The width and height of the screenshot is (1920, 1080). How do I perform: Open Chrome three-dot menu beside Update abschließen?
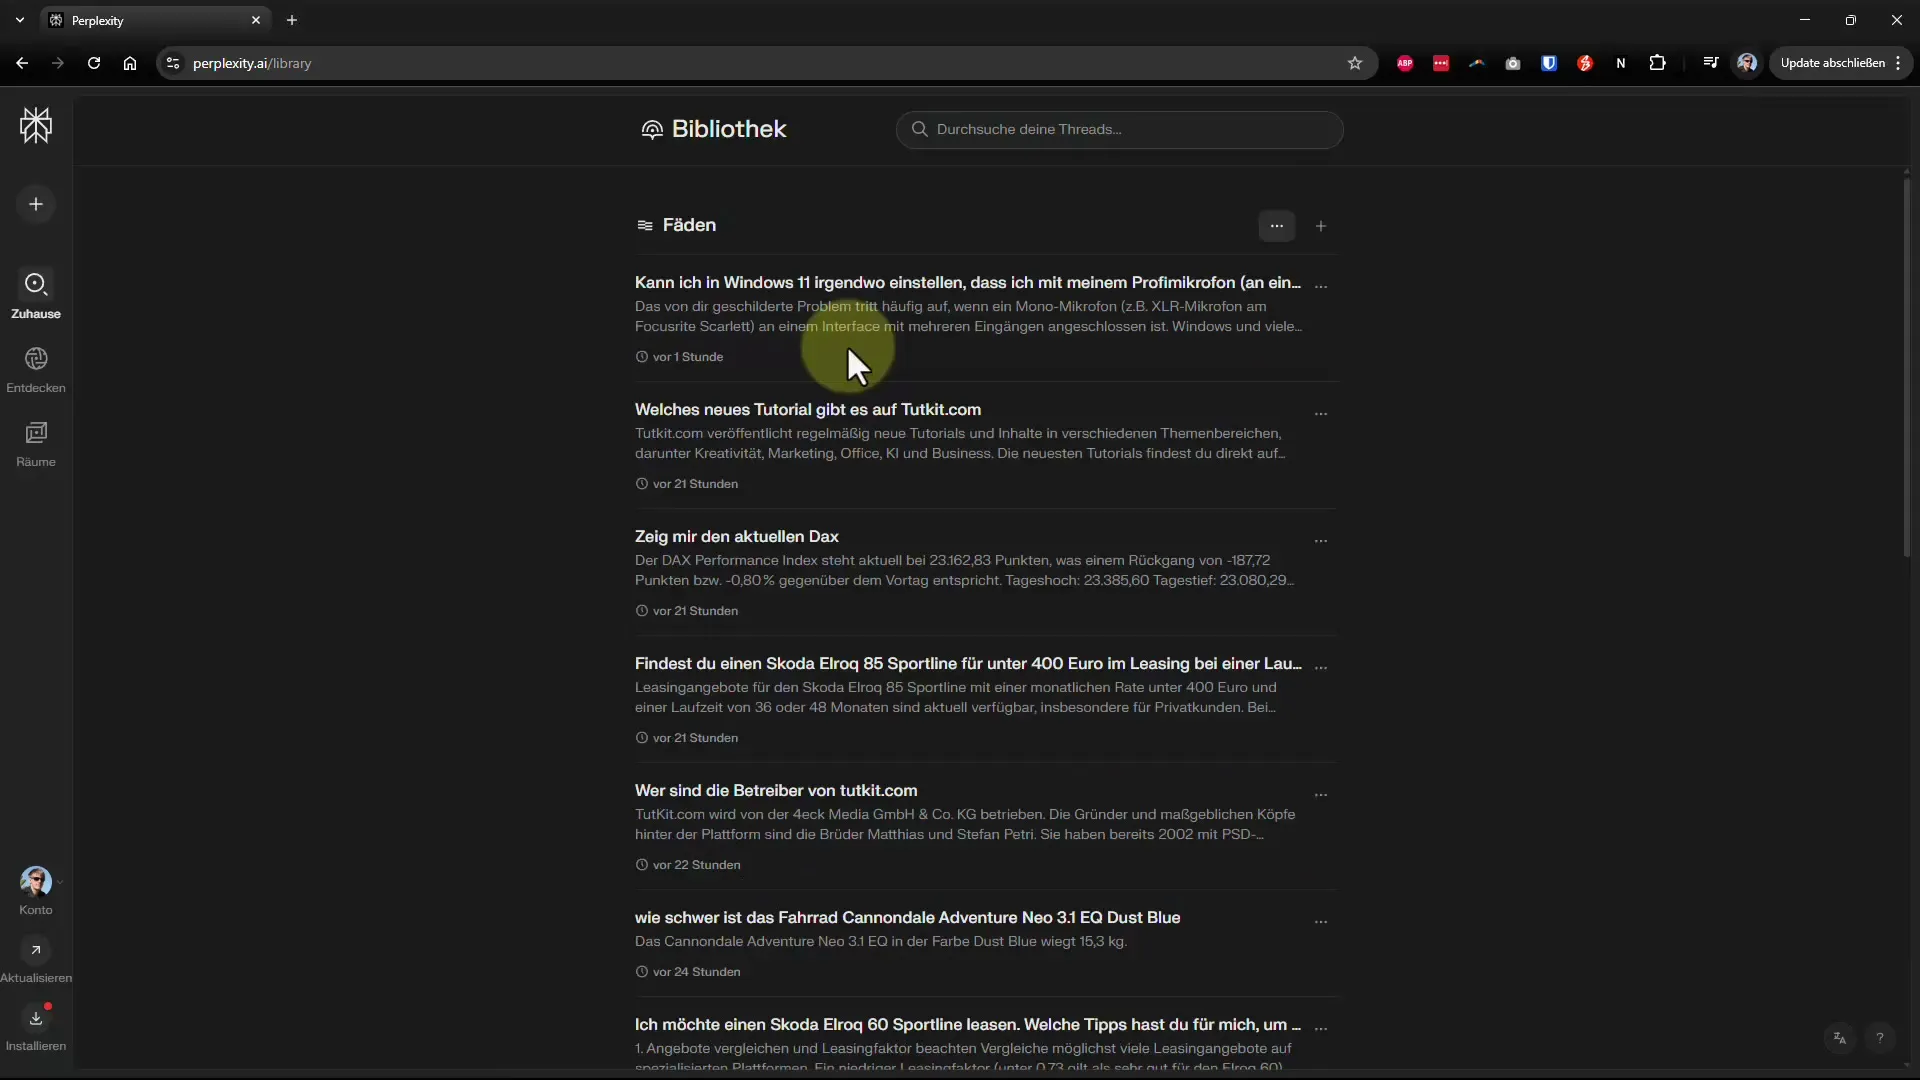click(1898, 63)
